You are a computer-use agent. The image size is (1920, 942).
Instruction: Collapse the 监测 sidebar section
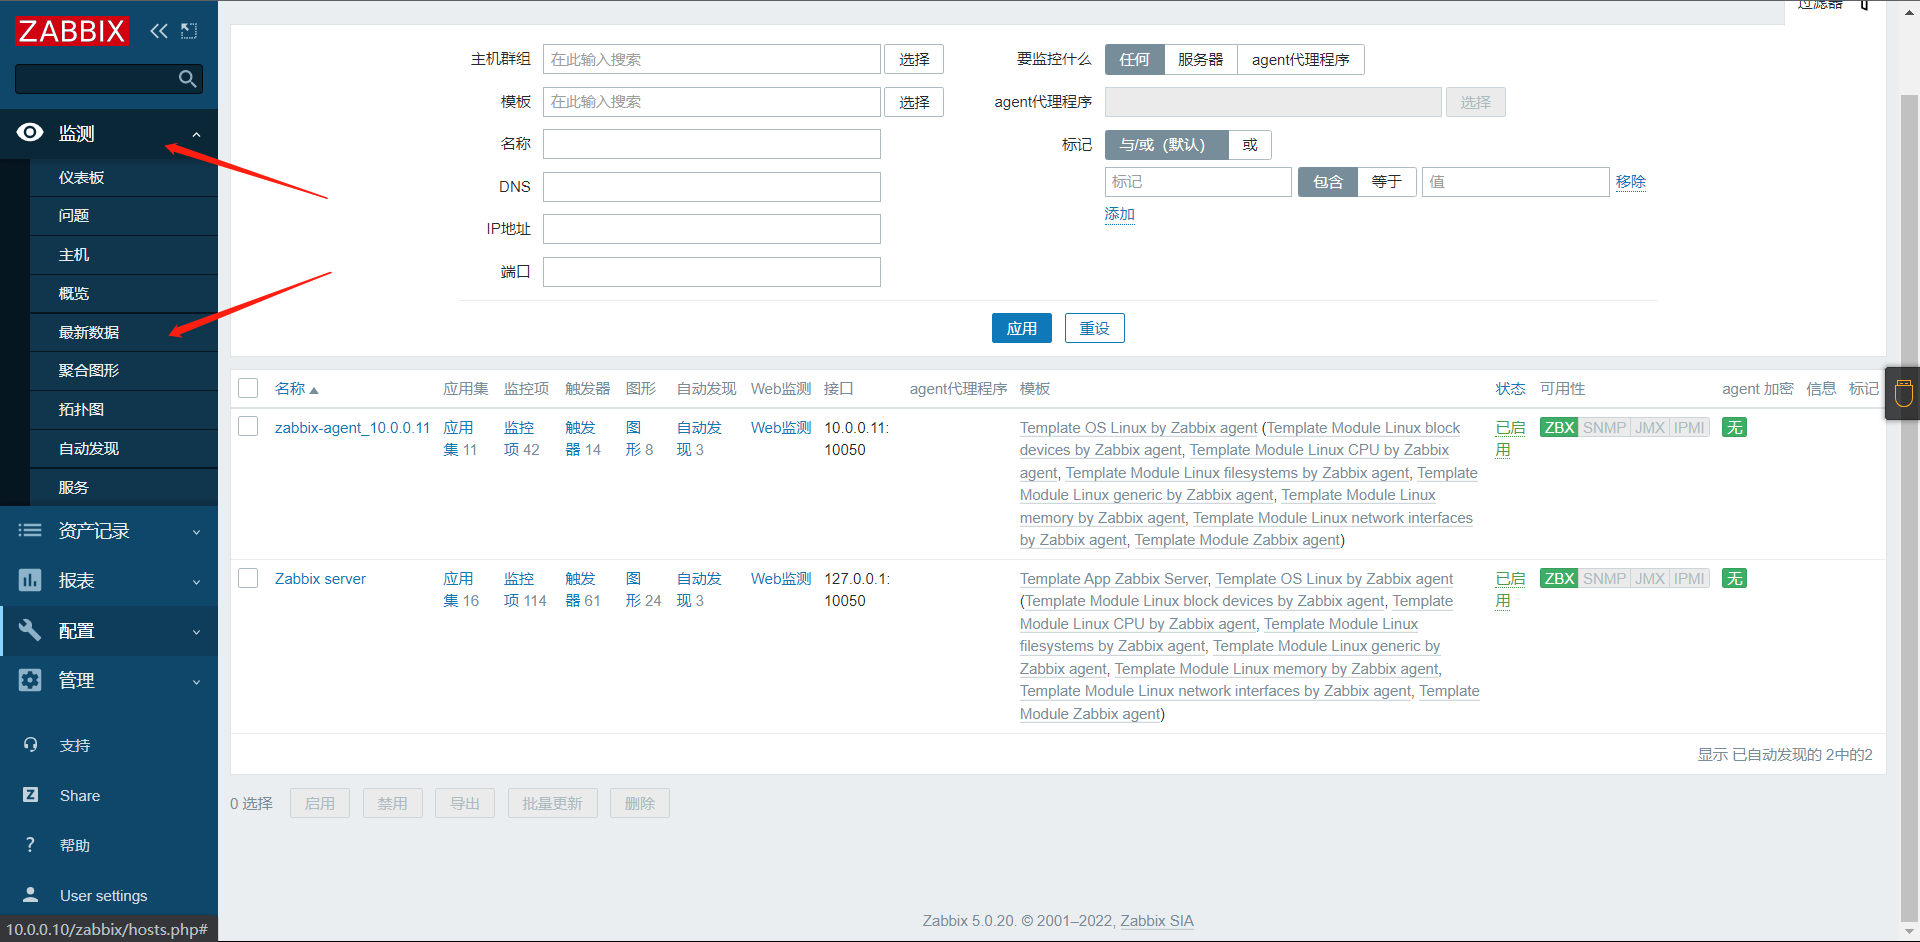(109, 133)
